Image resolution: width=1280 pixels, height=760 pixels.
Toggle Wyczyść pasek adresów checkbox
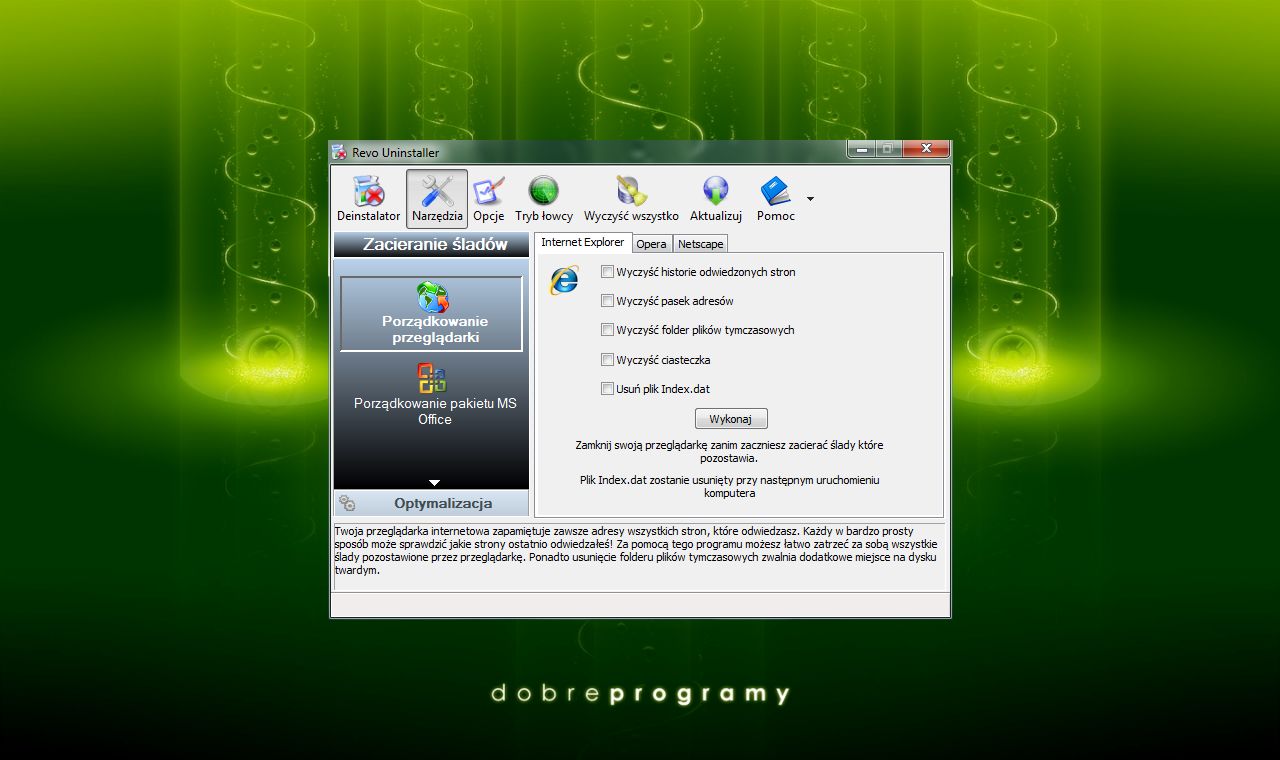[x=607, y=300]
